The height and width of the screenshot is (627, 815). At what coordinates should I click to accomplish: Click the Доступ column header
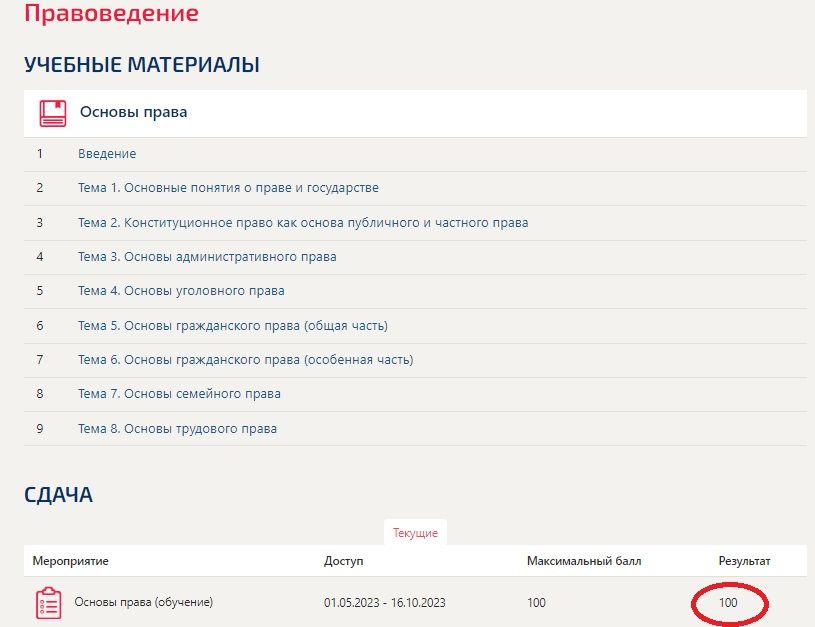pos(344,561)
